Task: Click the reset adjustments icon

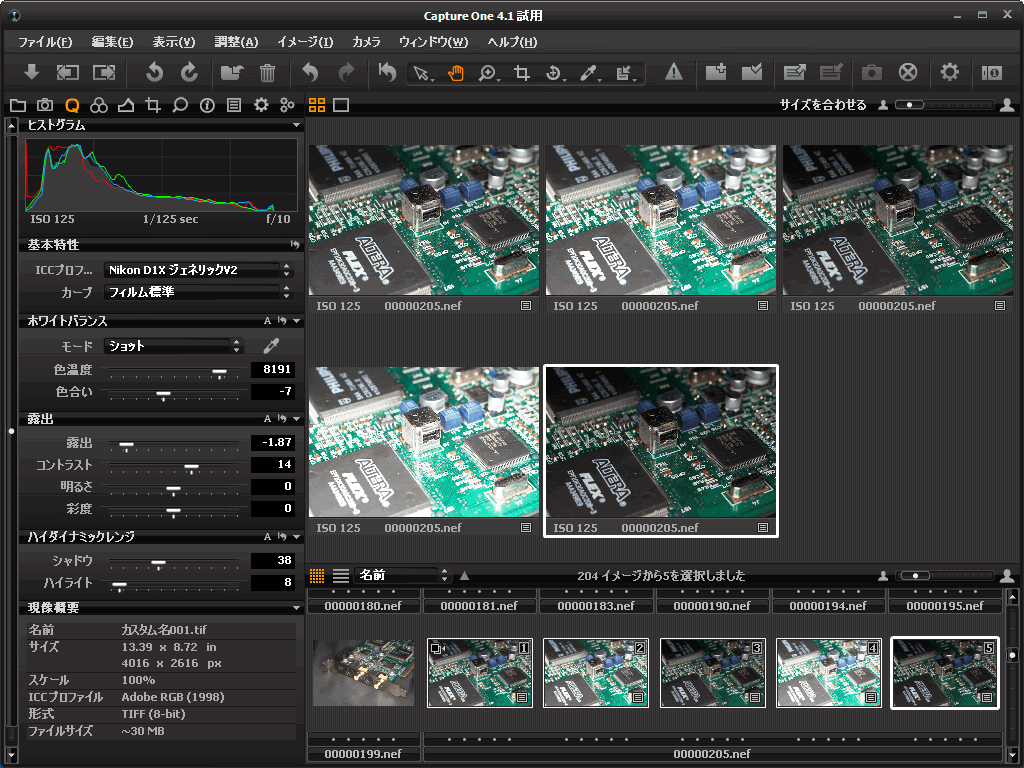Action: [387, 72]
